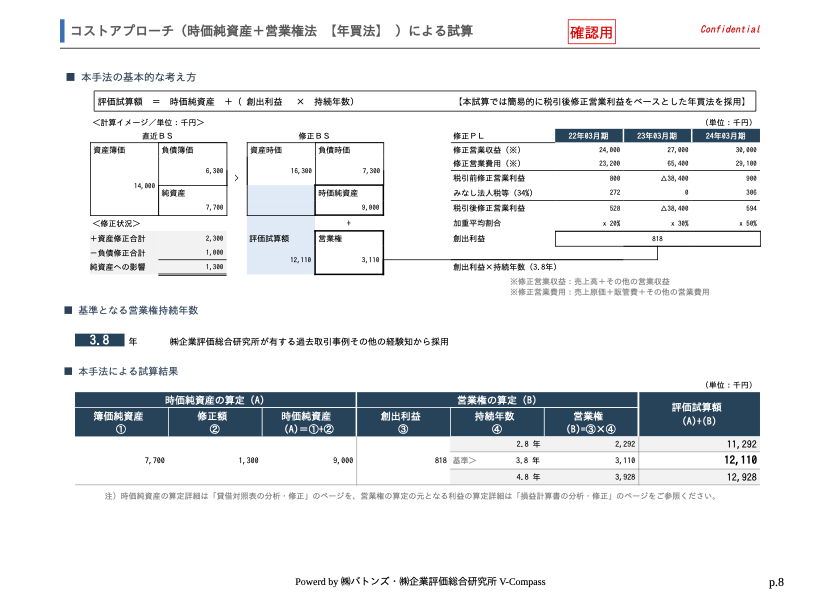Select the heading 基準となる営業権持続年数

tap(138, 310)
